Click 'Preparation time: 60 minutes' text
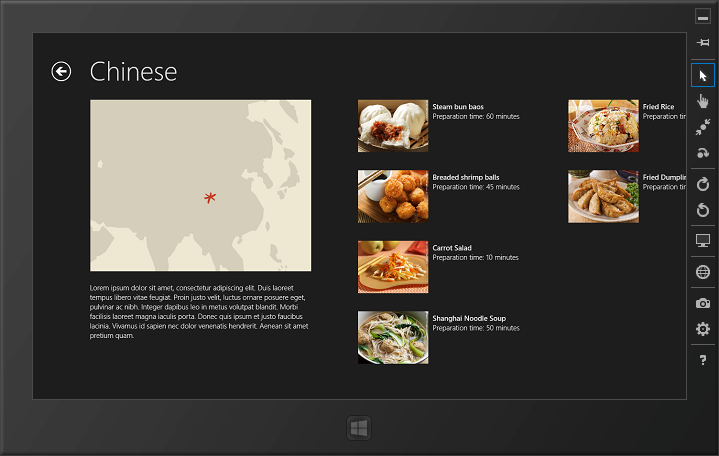 coord(476,117)
